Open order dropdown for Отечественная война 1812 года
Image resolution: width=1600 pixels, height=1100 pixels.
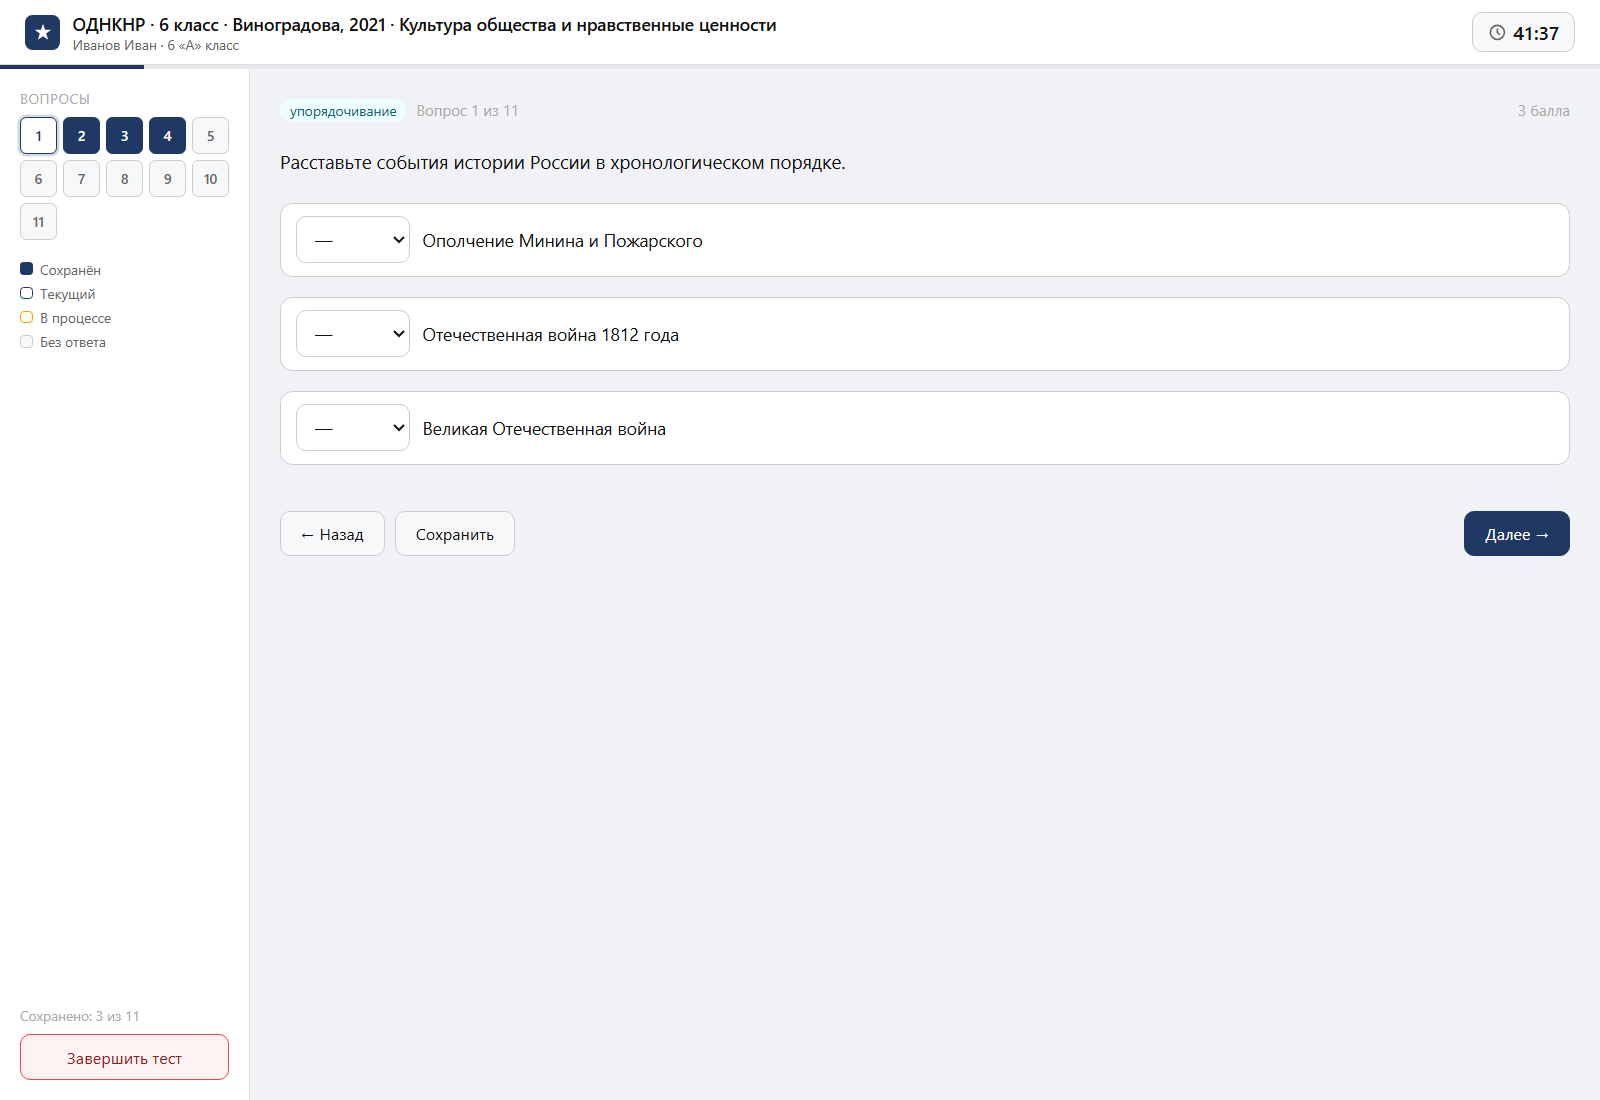click(x=353, y=334)
